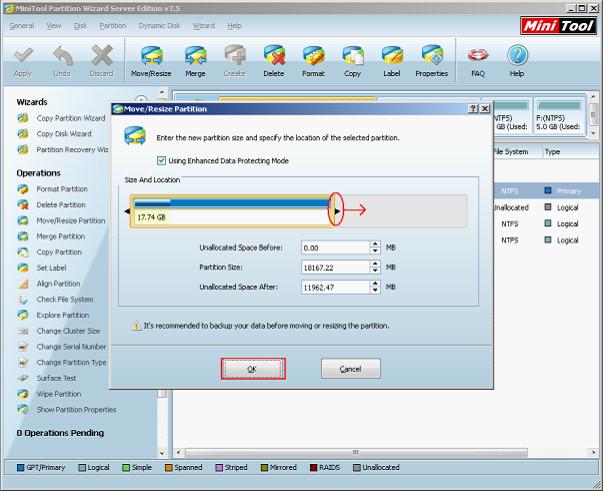Confirm the resize with OK button
This screenshot has width=603, height=491.
click(253, 369)
